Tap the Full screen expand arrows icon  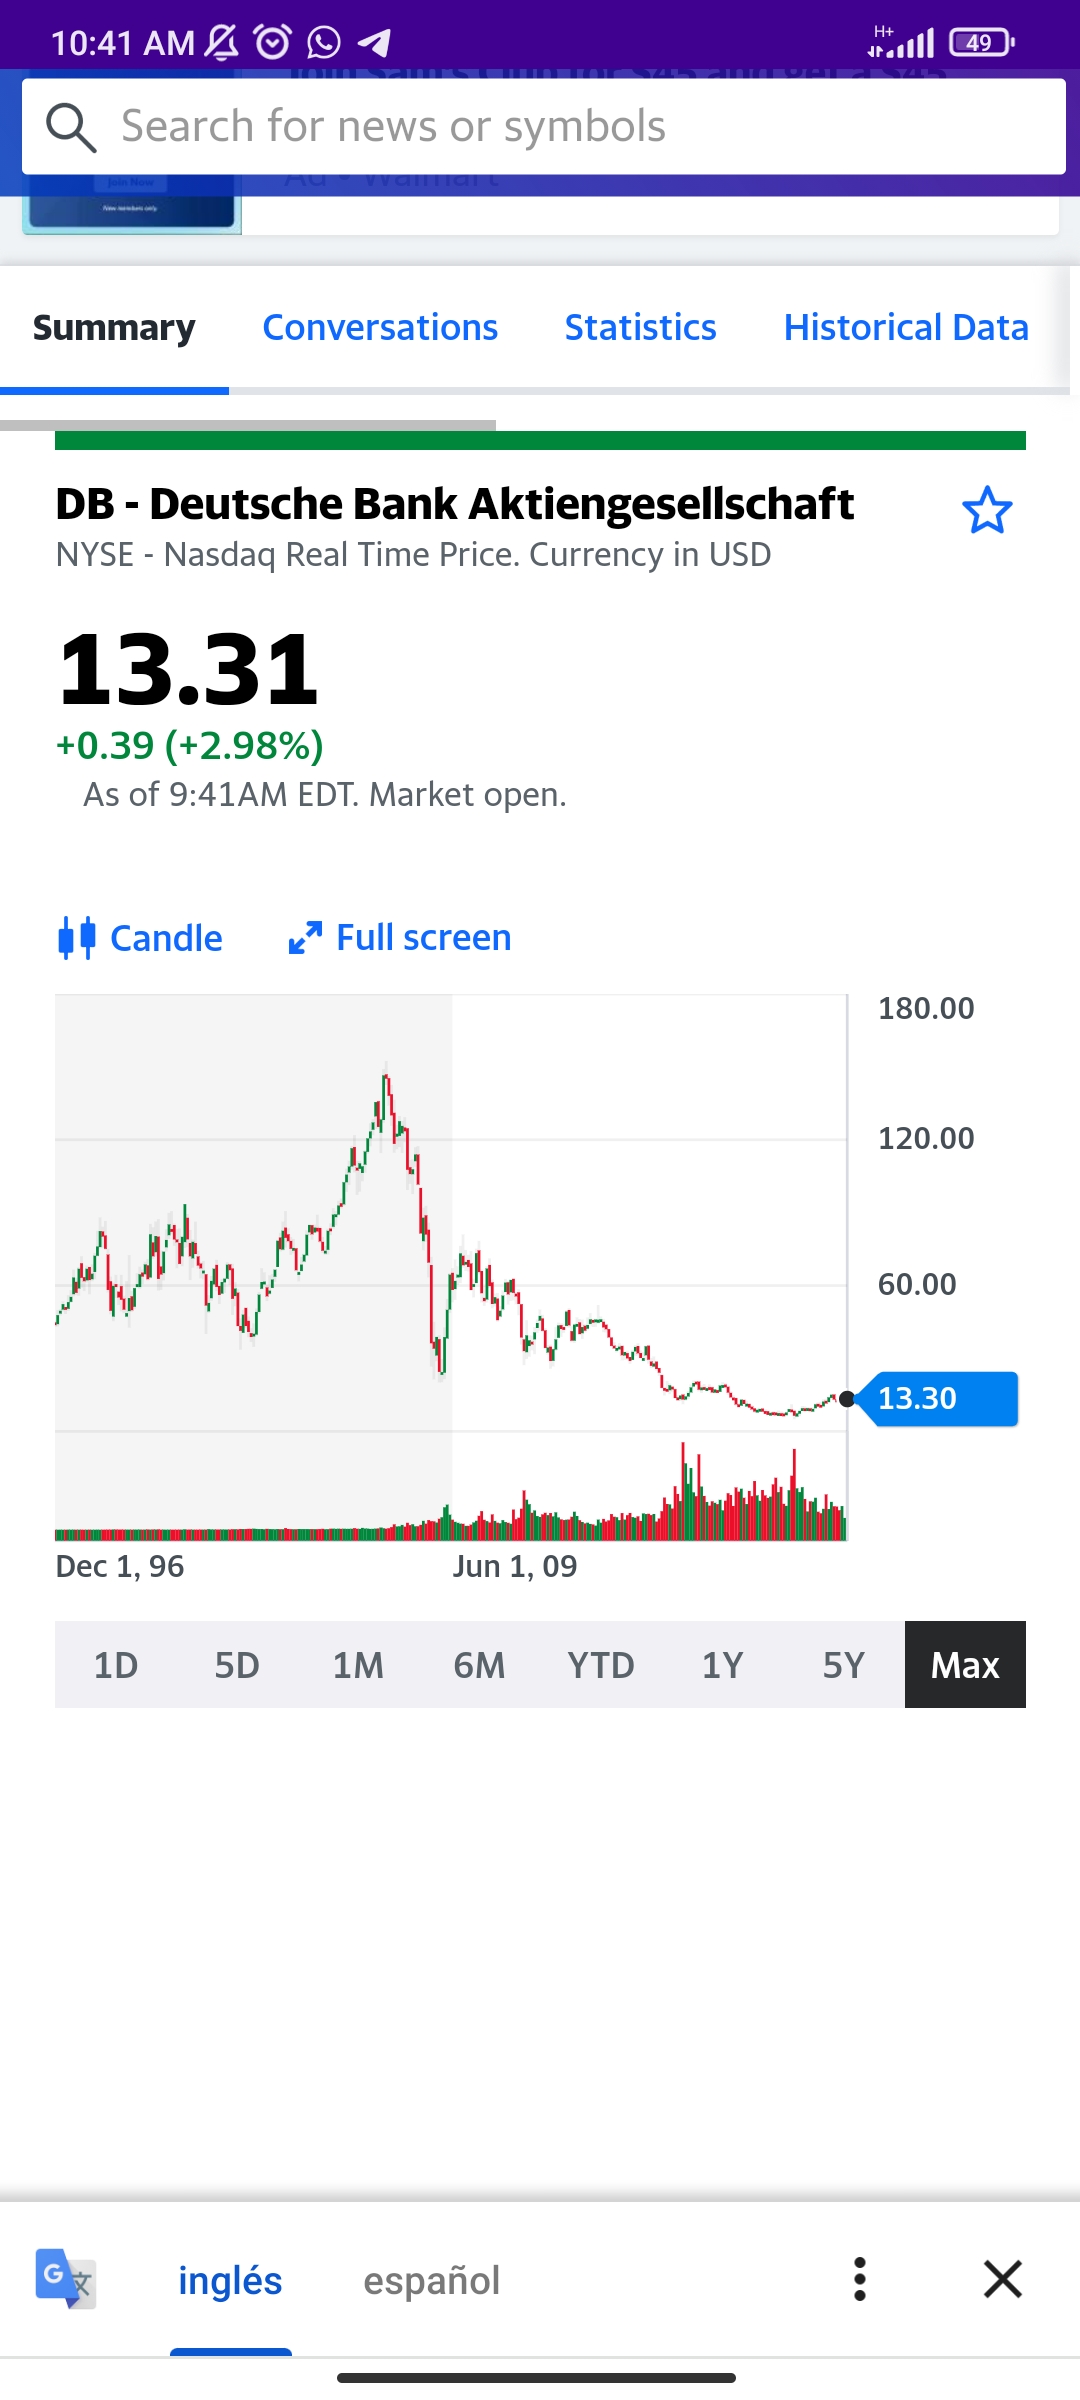pyautogui.click(x=305, y=938)
